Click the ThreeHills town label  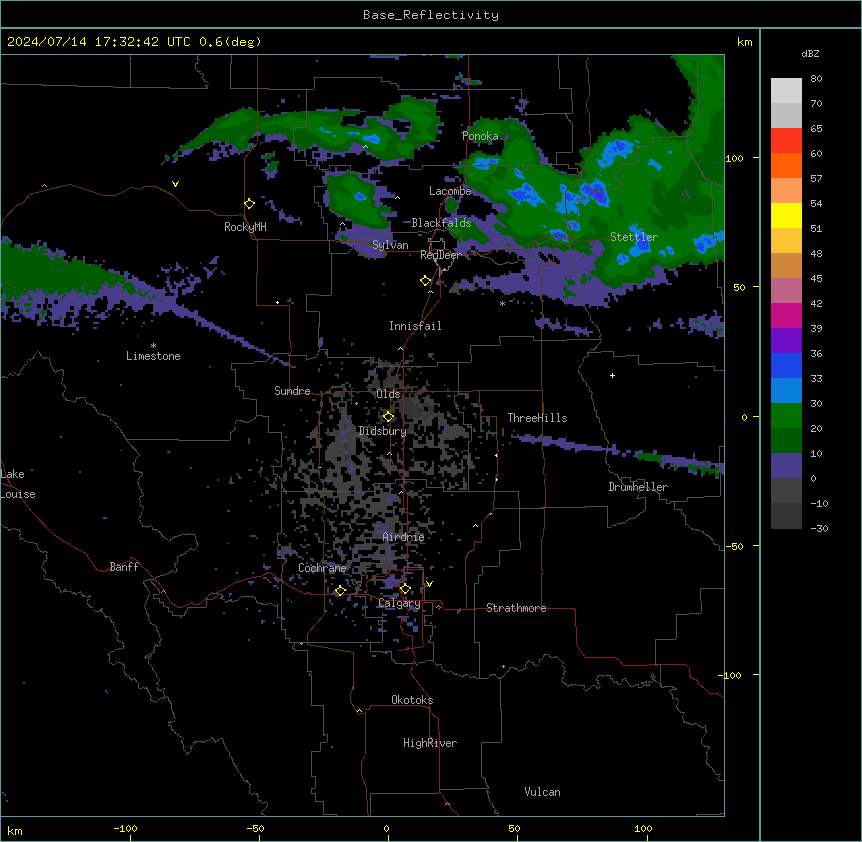coord(537,418)
